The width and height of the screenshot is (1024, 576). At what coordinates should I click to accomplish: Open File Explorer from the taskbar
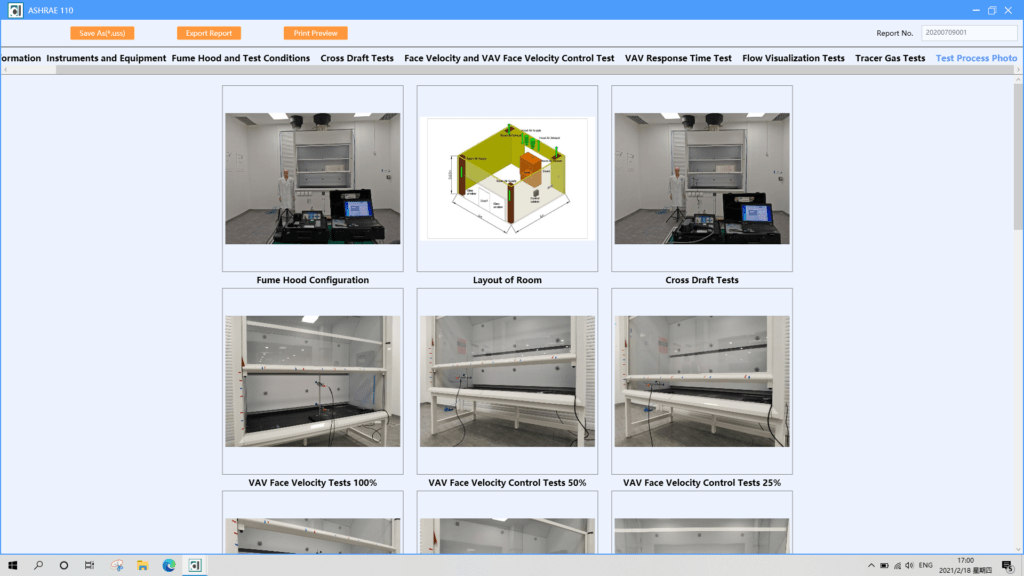tap(143, 565)
